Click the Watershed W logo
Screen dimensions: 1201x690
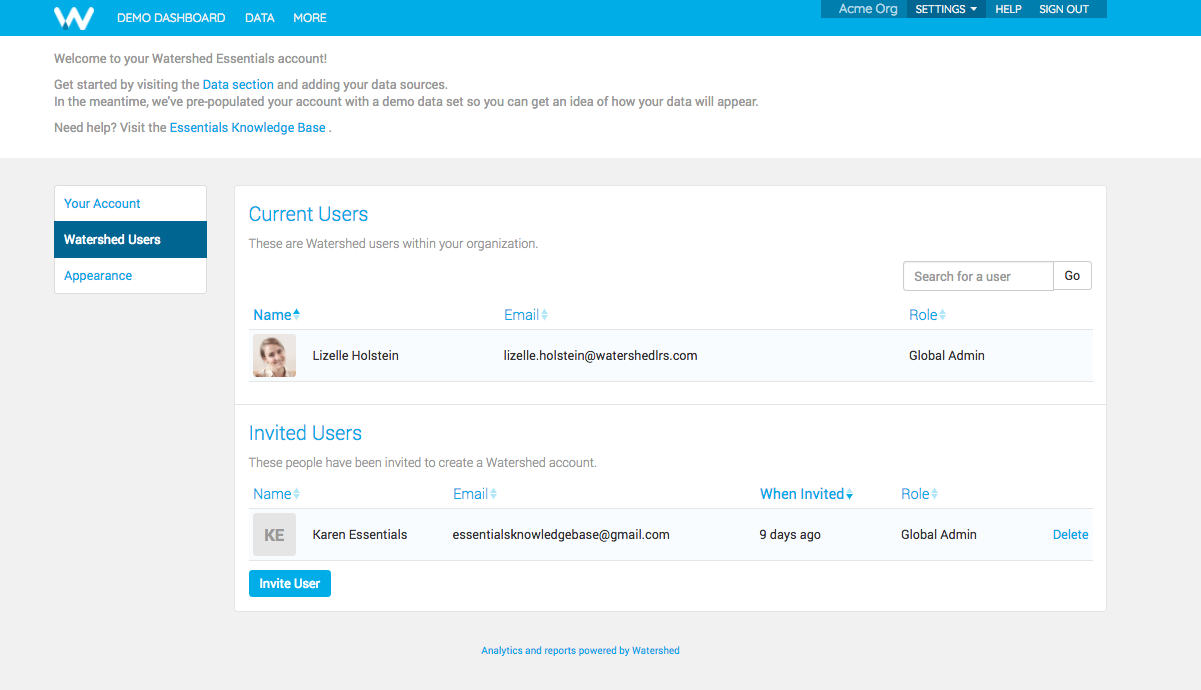click(74, 17)
